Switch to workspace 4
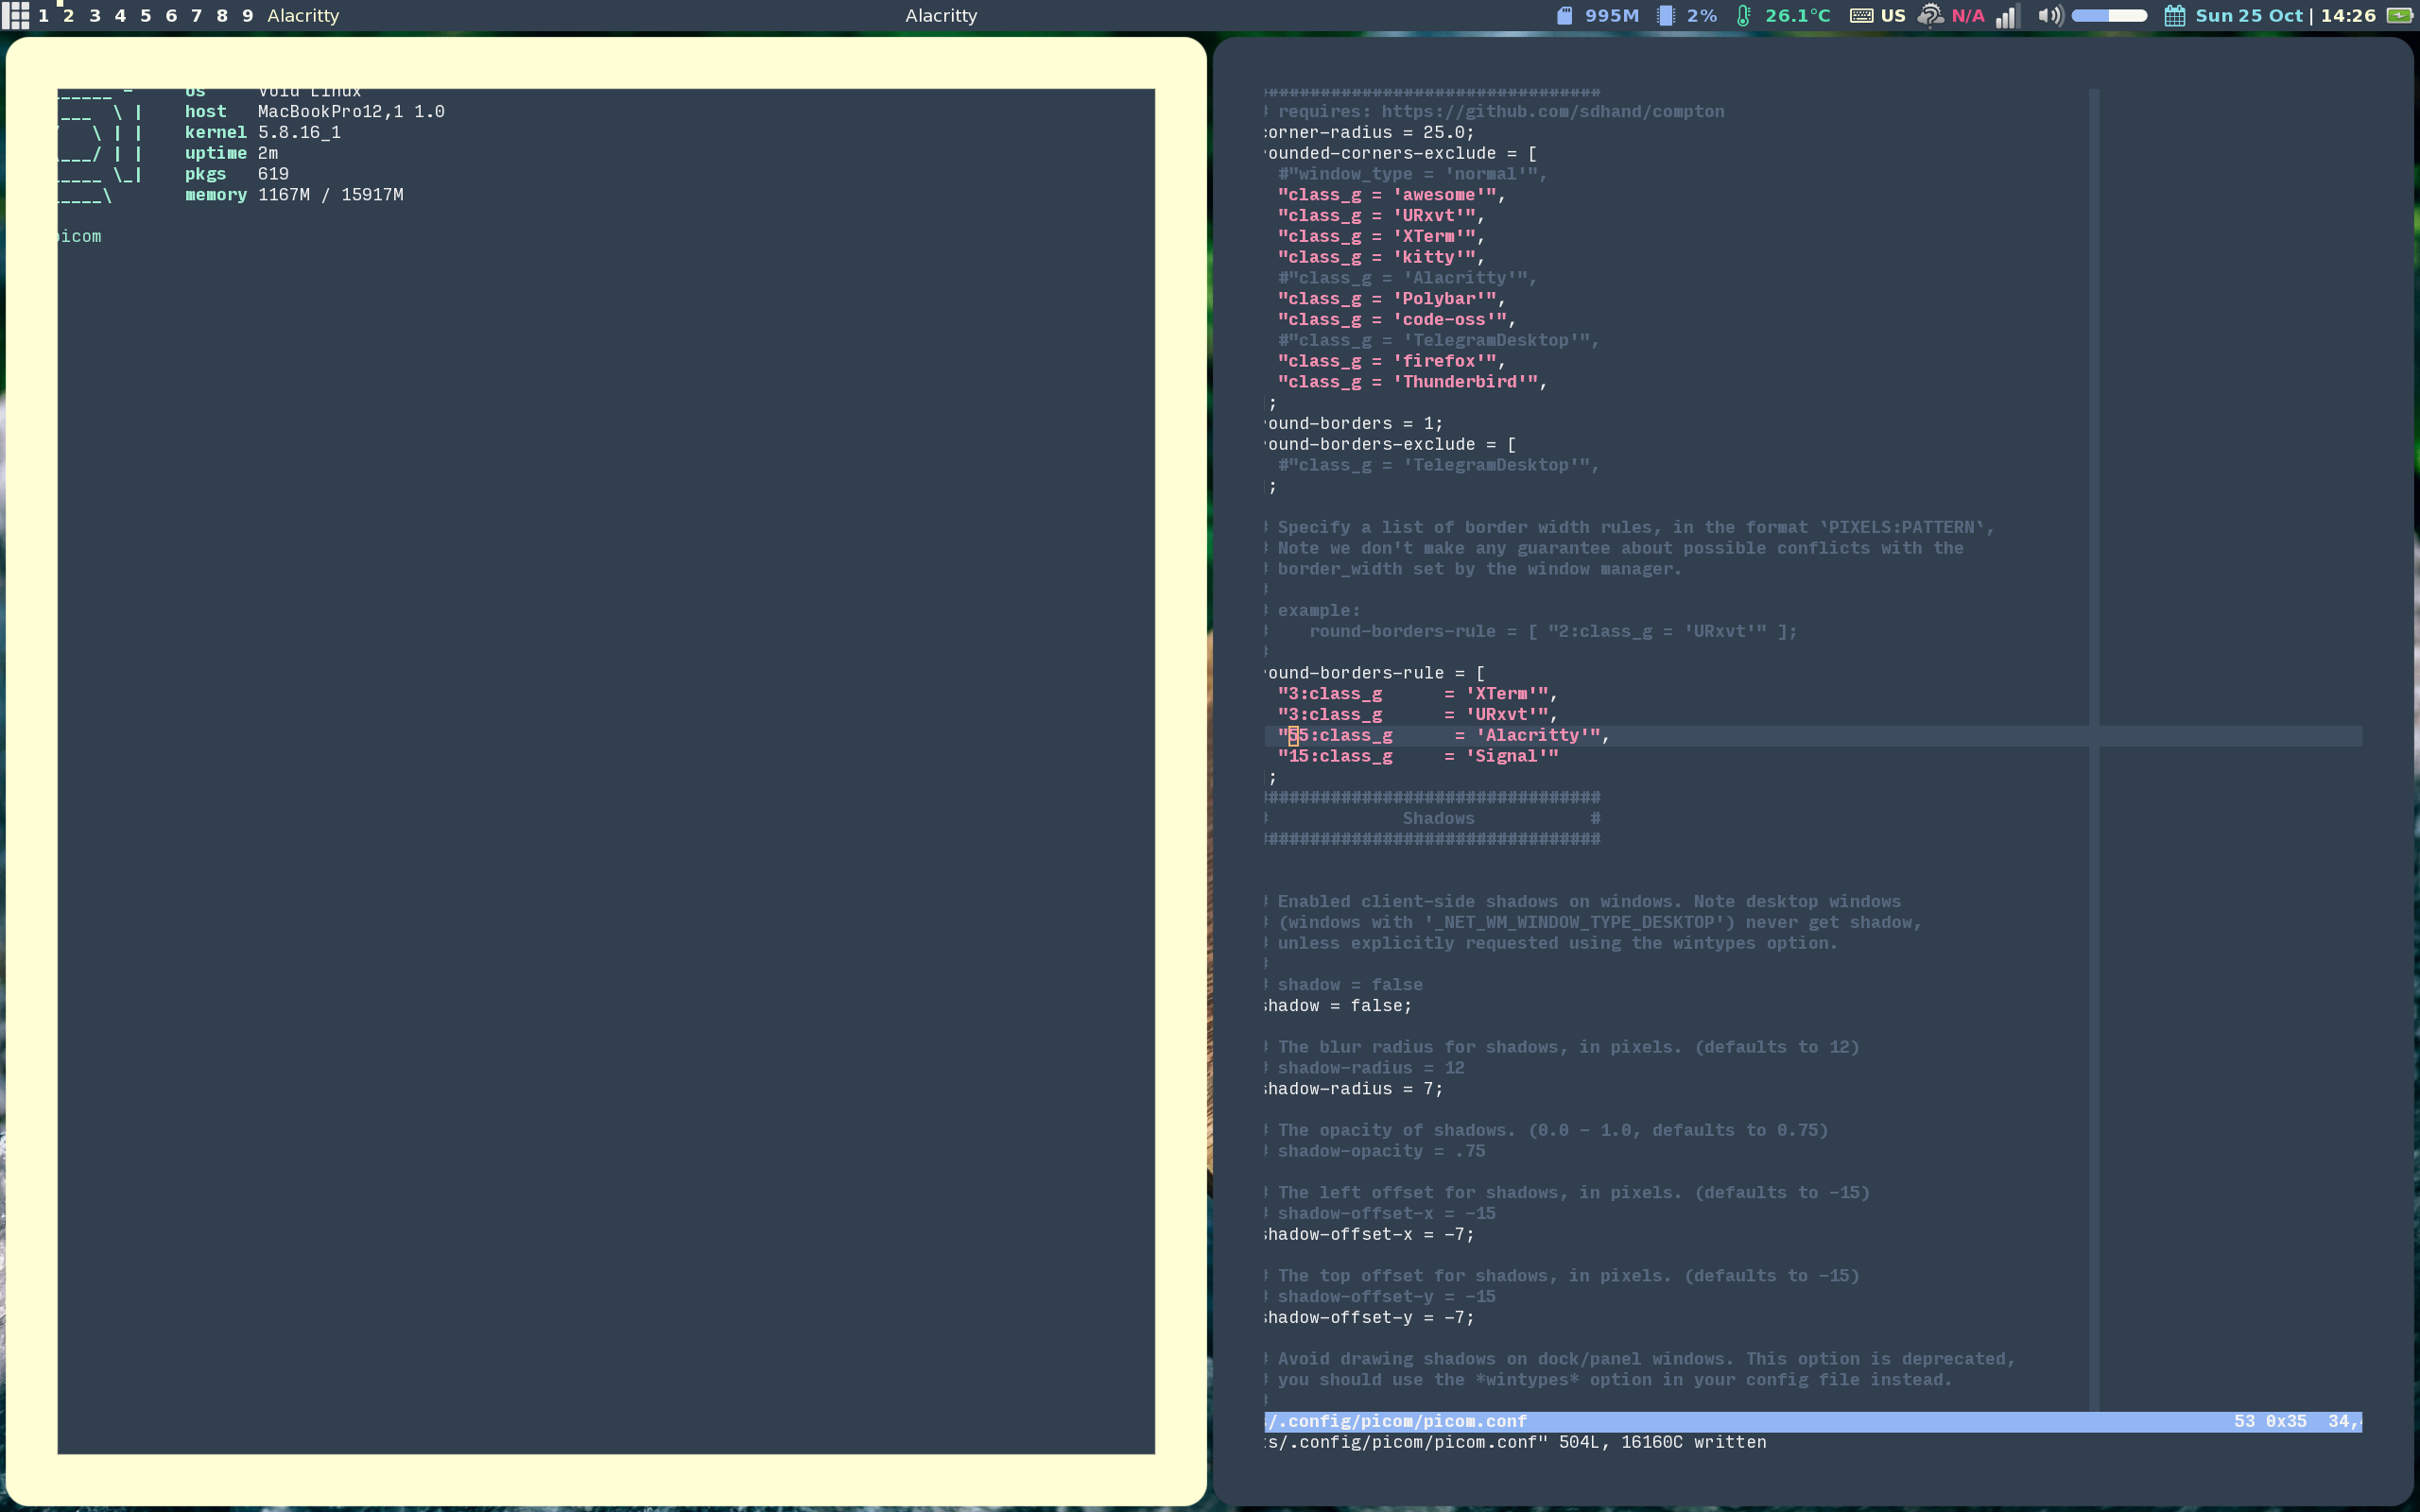Image resolution: width=2420 pixels, height=1512 pixels. 120,15
